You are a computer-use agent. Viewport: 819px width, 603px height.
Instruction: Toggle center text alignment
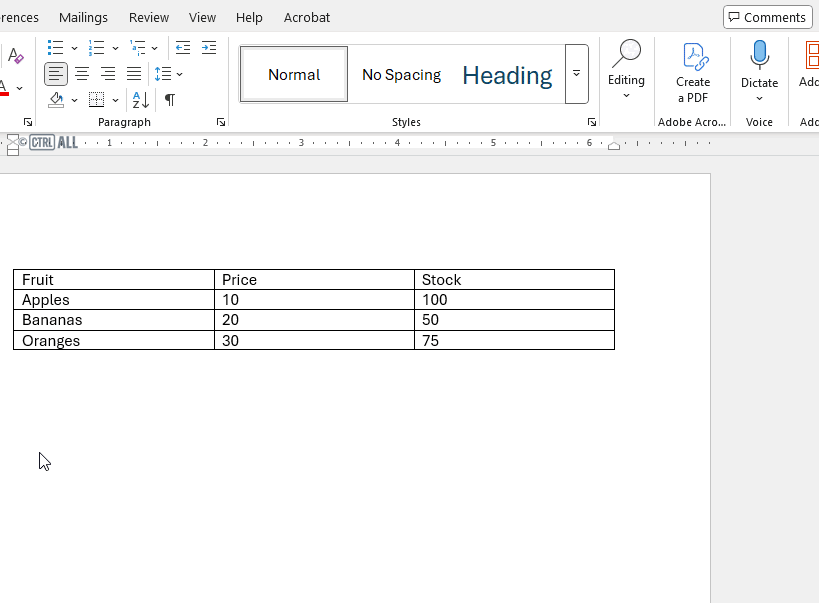pyautogui.click(x=81, y=73)
